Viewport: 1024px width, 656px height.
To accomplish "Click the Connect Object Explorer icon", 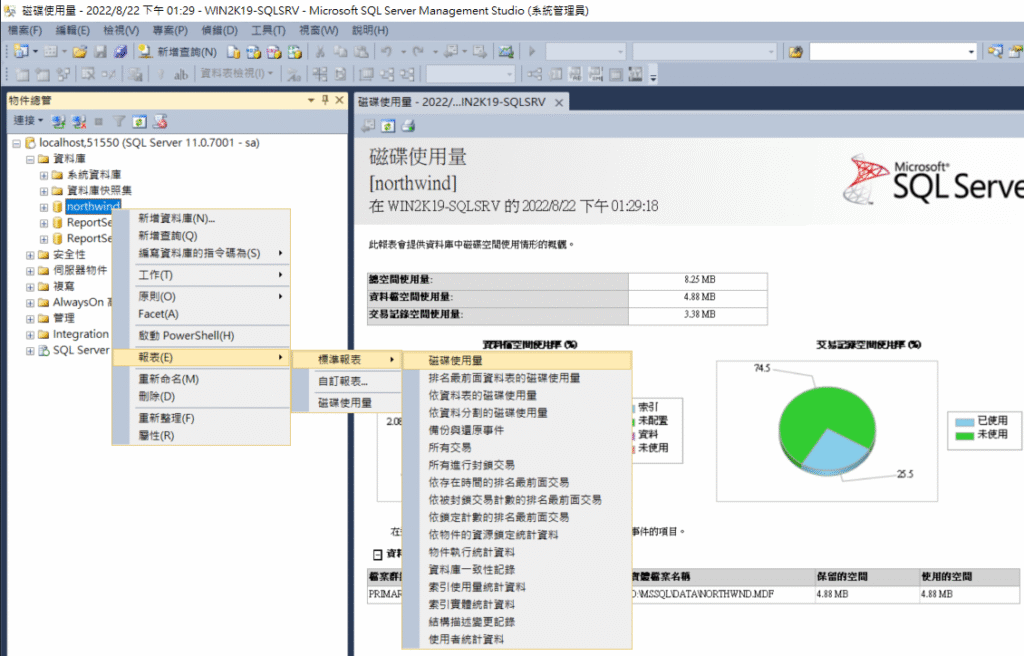I will [59, 122].
